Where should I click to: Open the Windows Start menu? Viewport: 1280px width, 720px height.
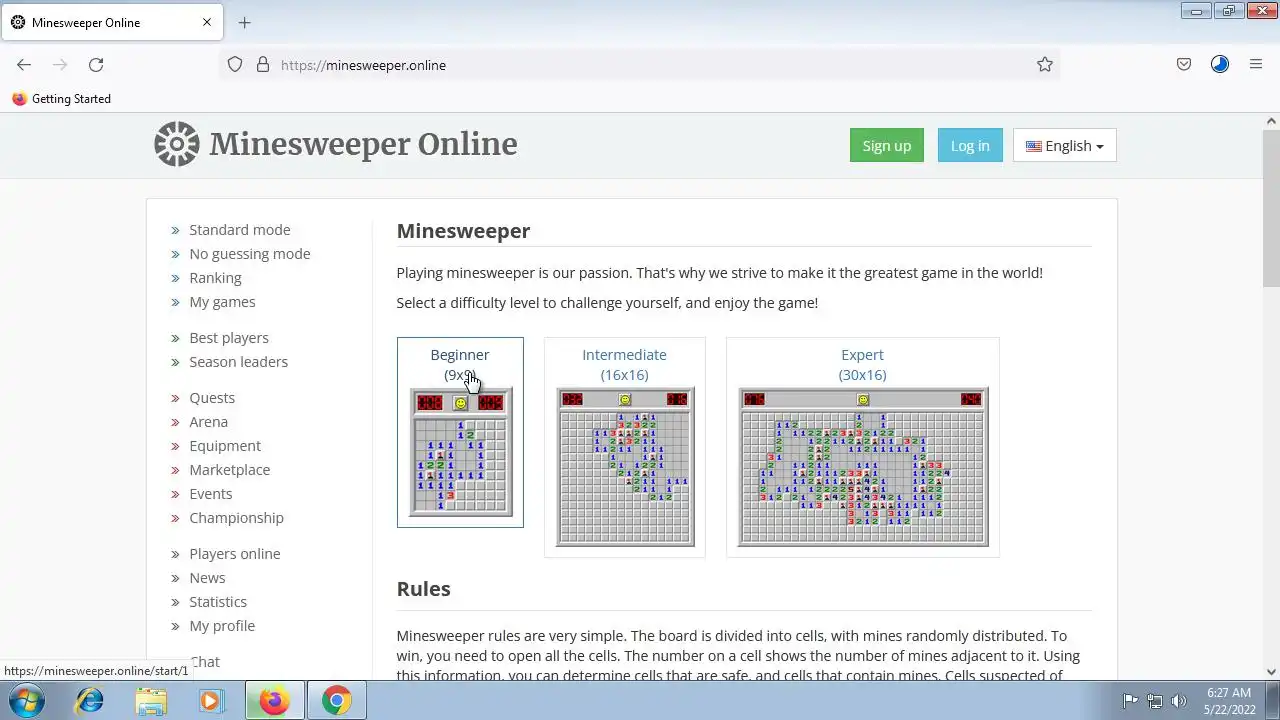[x=25, y=701]
